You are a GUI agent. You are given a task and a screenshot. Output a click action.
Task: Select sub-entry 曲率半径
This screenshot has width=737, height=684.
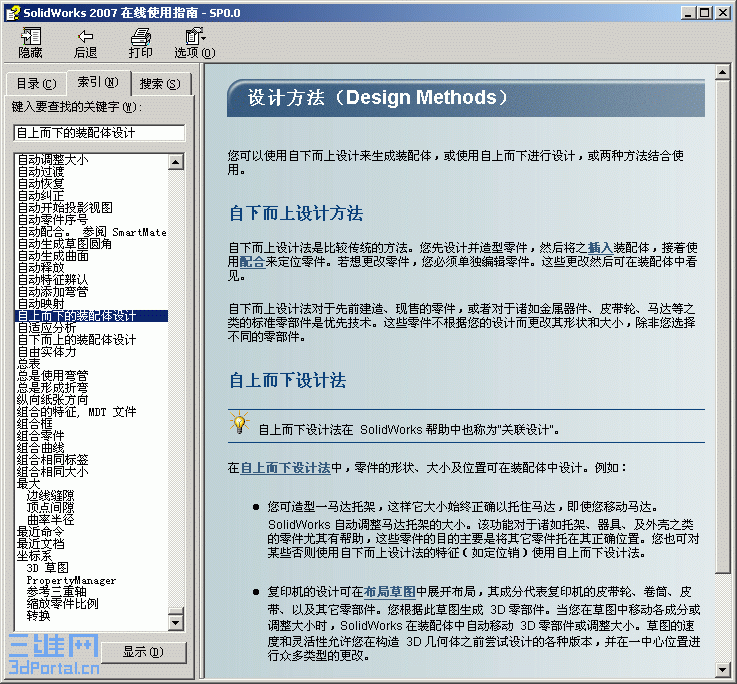pos(50,519)
